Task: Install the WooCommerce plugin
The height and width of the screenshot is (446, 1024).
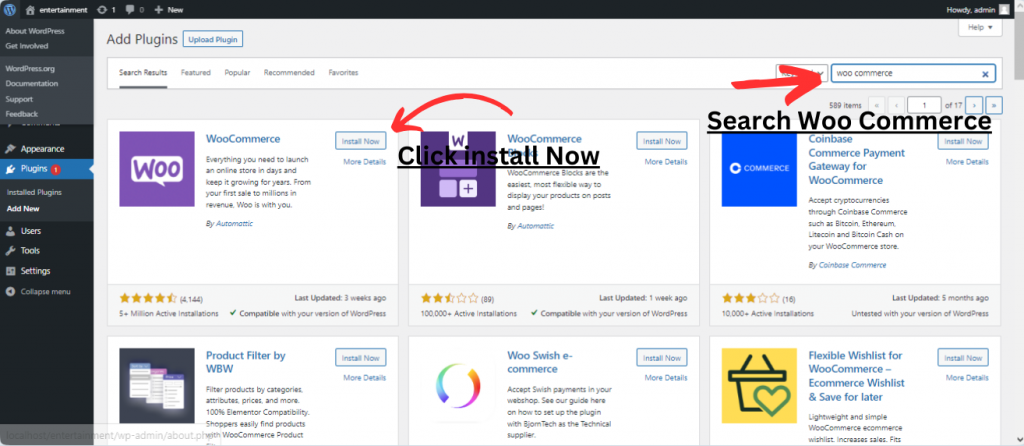Action: tap(361, 141)
